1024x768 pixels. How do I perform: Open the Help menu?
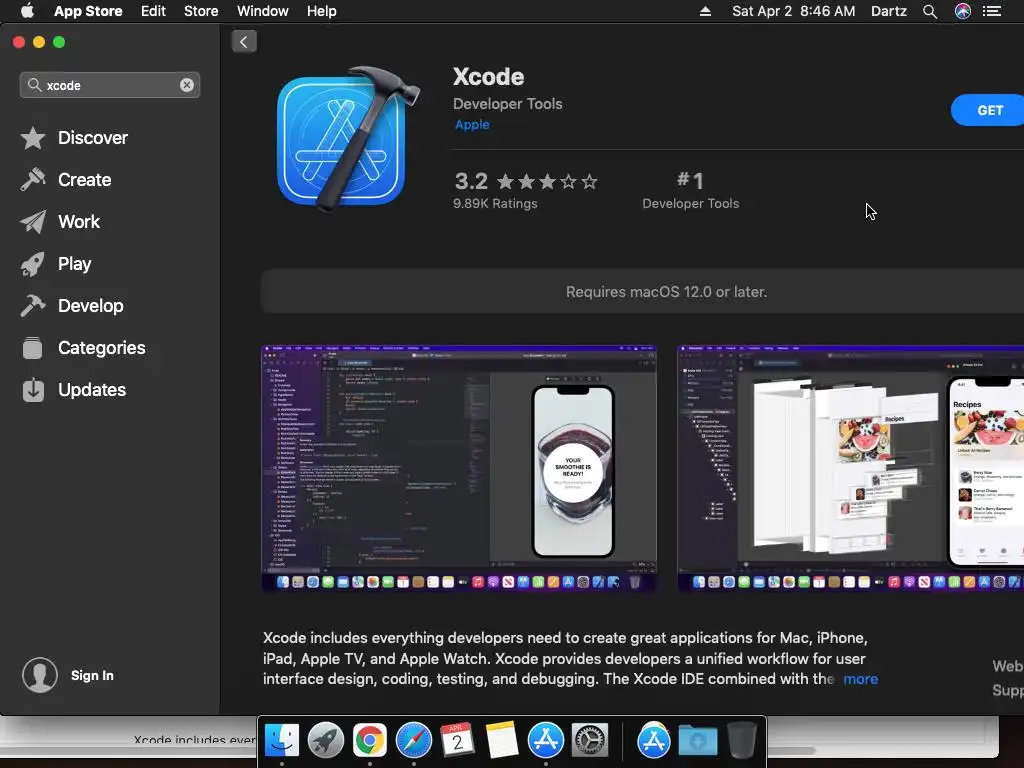(322, 11)
